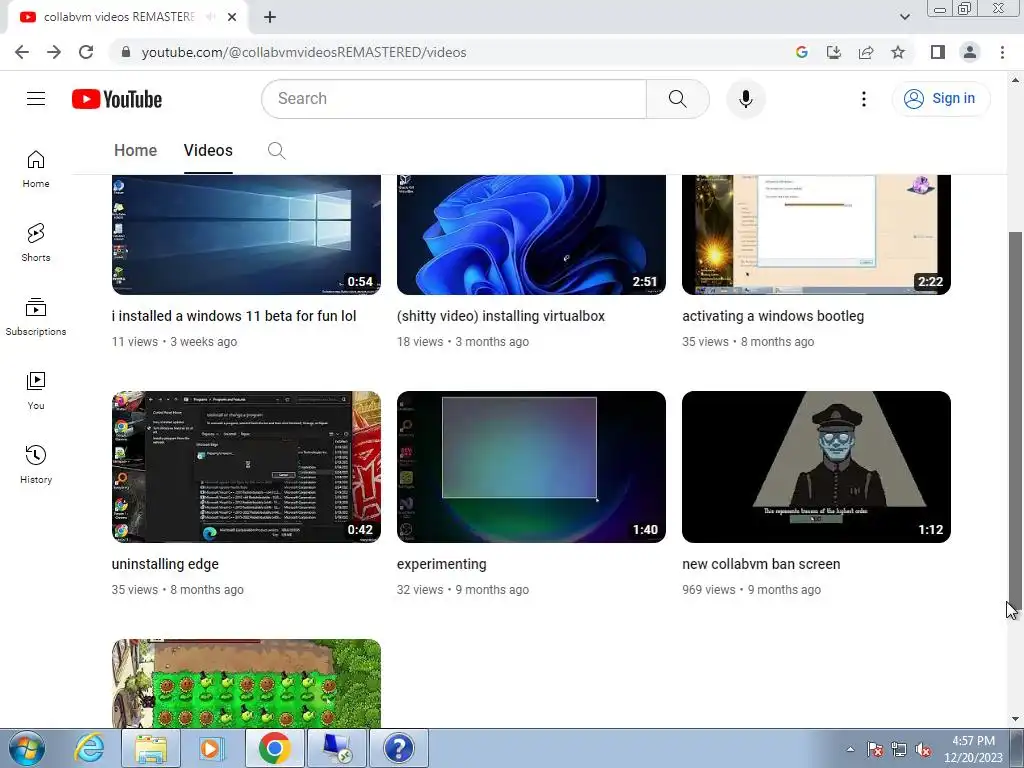Click the scrollbar down arrow

1015,720
